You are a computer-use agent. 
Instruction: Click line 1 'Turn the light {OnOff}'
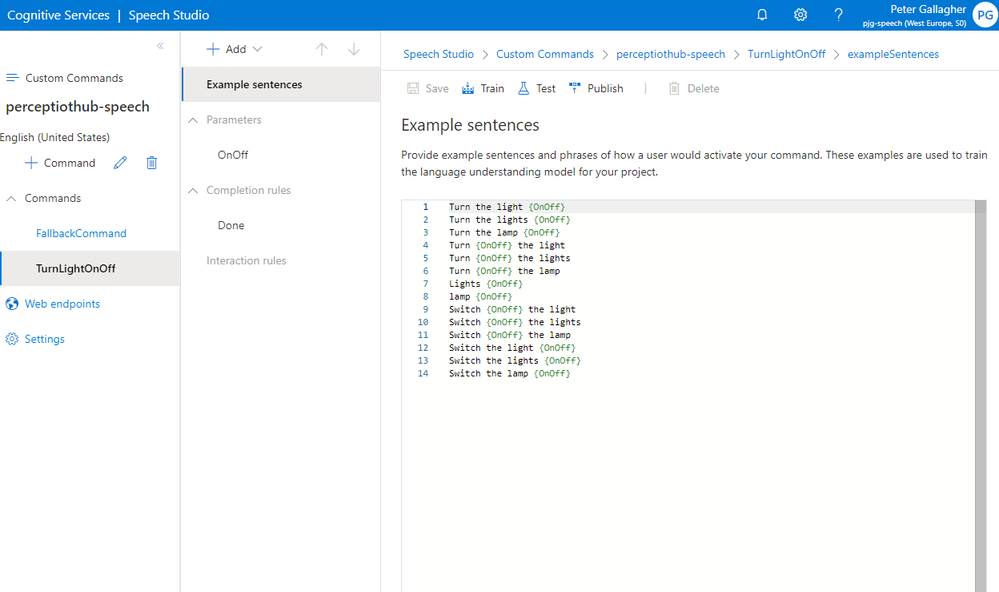(507, 207)
